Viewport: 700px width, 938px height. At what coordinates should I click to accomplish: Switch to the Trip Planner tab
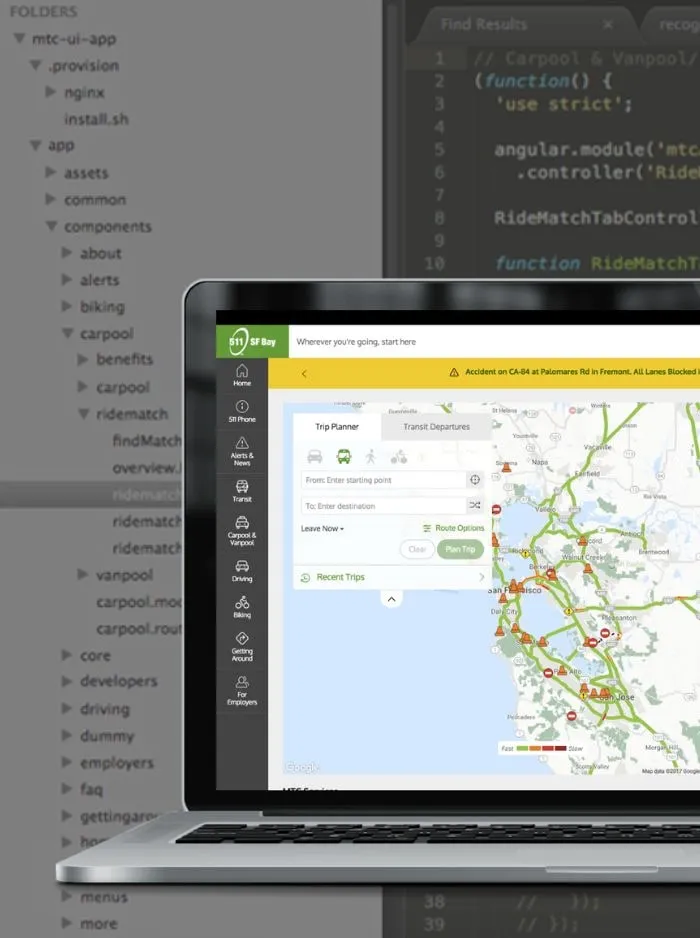click(x=337, y=427)
